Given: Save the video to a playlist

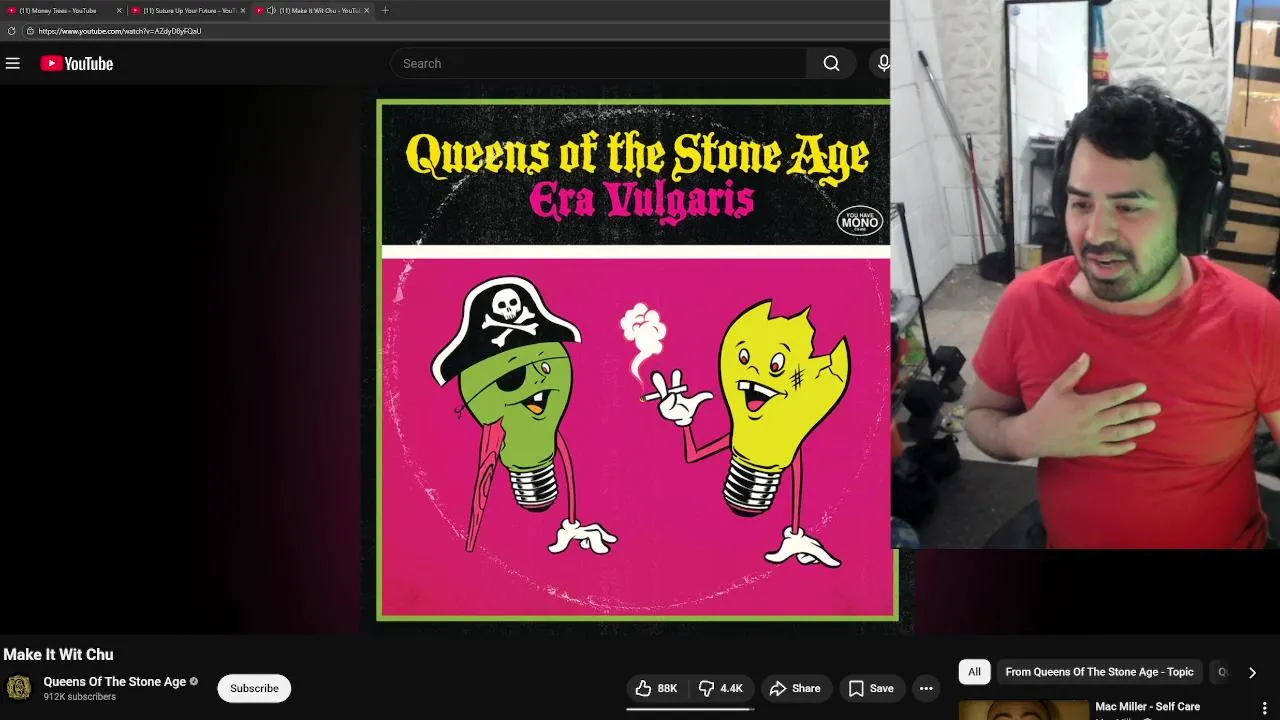Looking at the screenshot, I should (871, 688).
